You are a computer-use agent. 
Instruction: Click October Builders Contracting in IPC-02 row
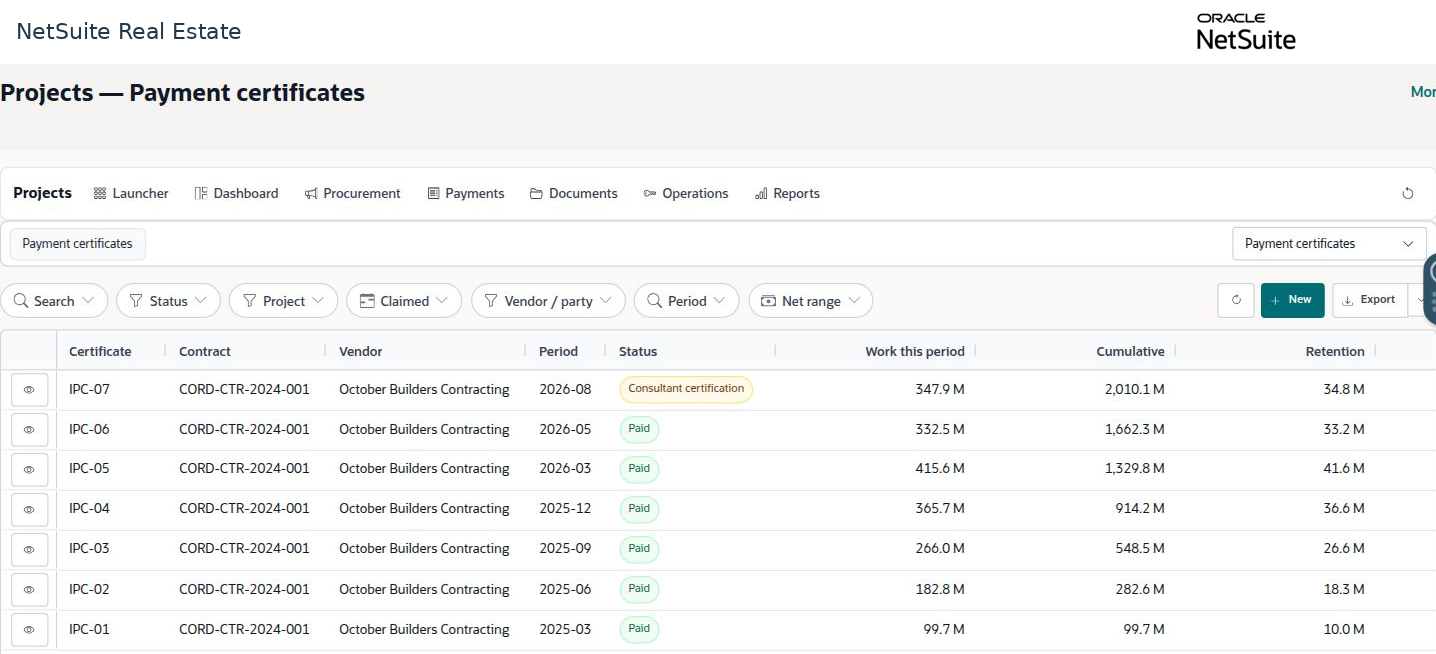(x=424, y=590)
